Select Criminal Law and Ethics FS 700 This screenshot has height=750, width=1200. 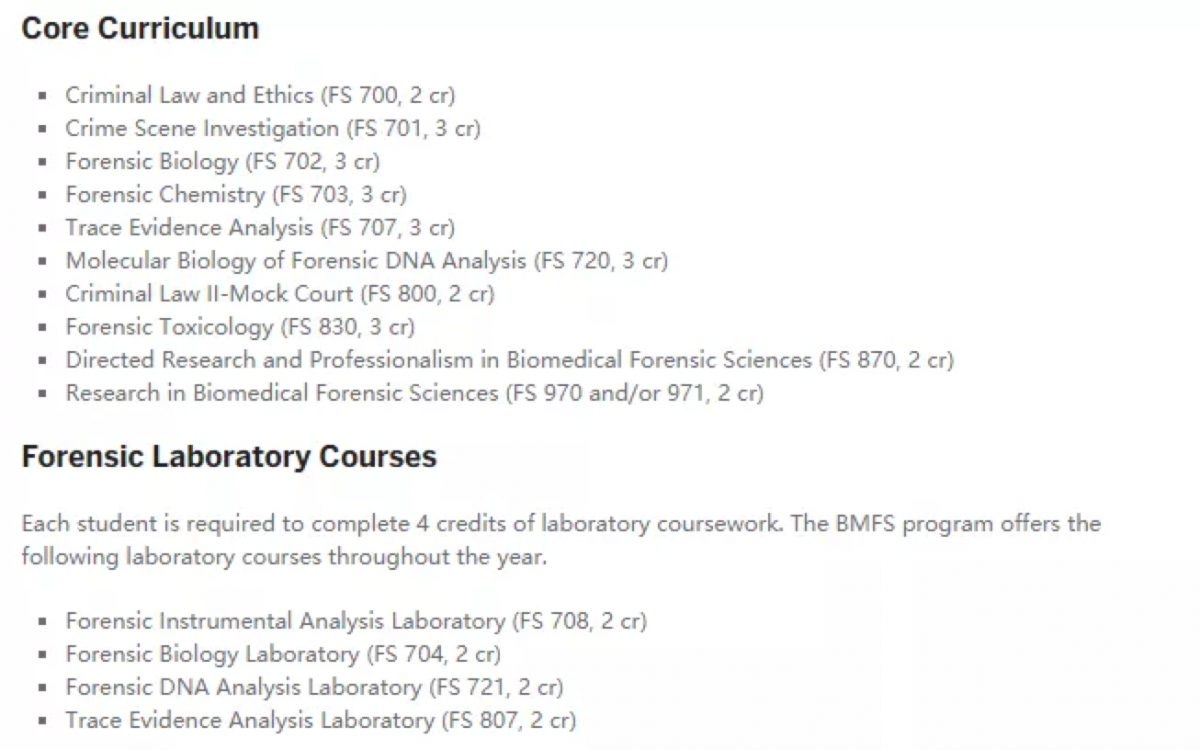[x=260, y=96]
